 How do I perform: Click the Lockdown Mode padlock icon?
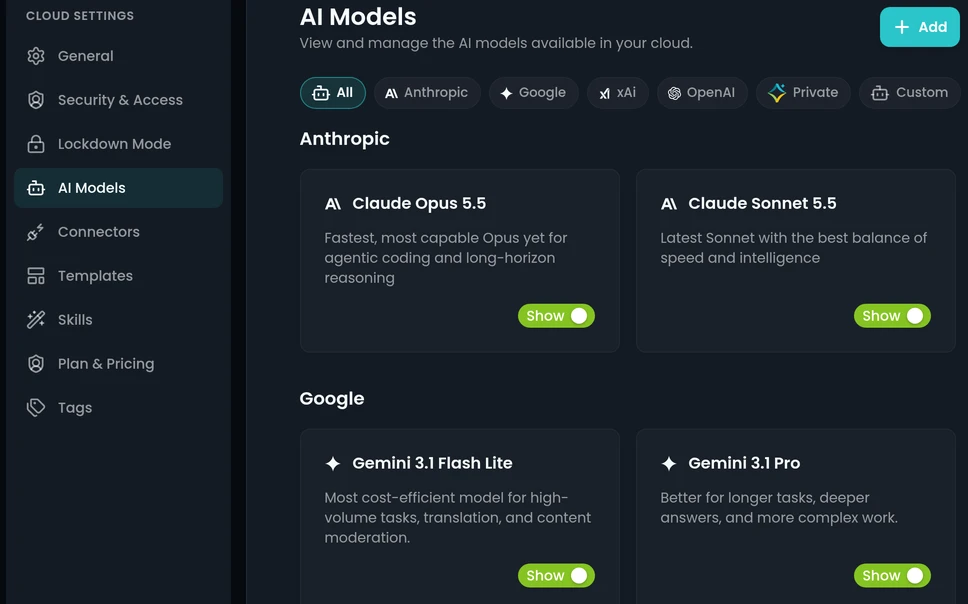[36, 144]
